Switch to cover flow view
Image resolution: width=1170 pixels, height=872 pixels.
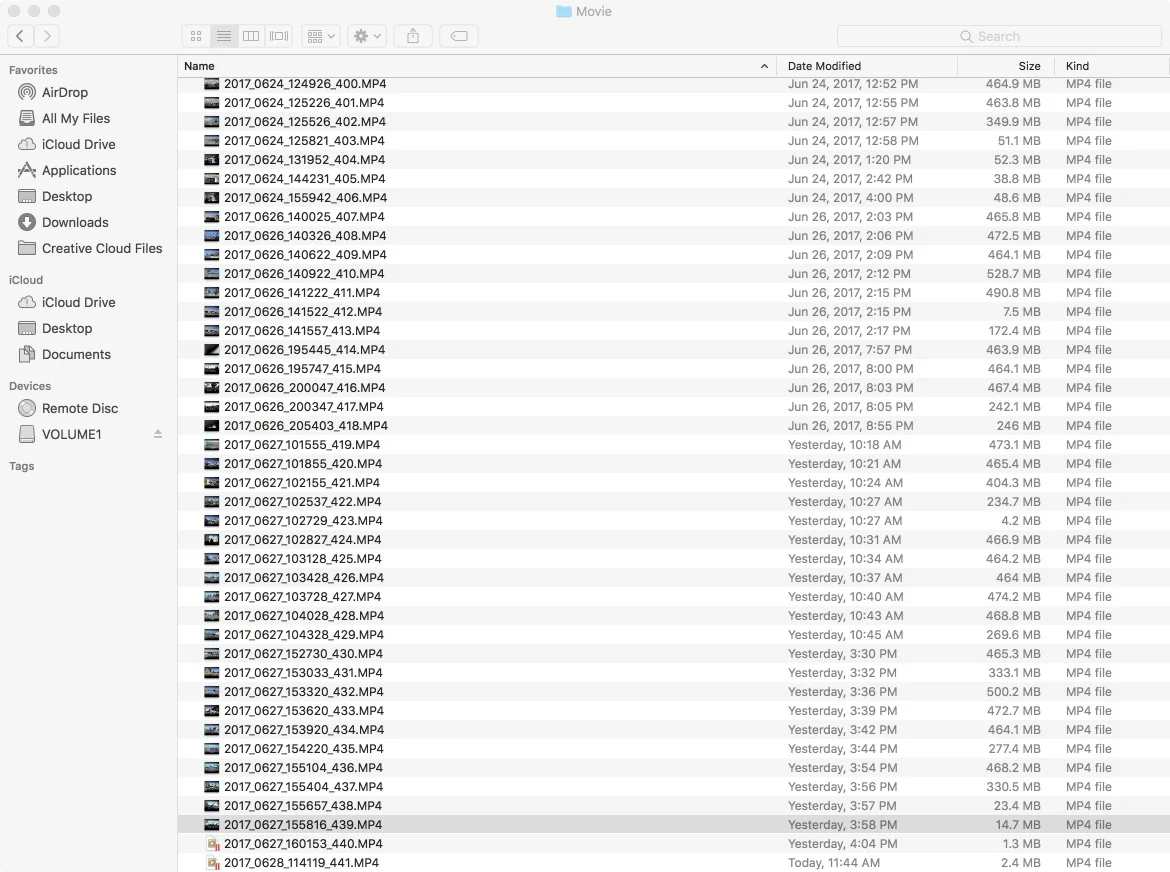[279, 36]
